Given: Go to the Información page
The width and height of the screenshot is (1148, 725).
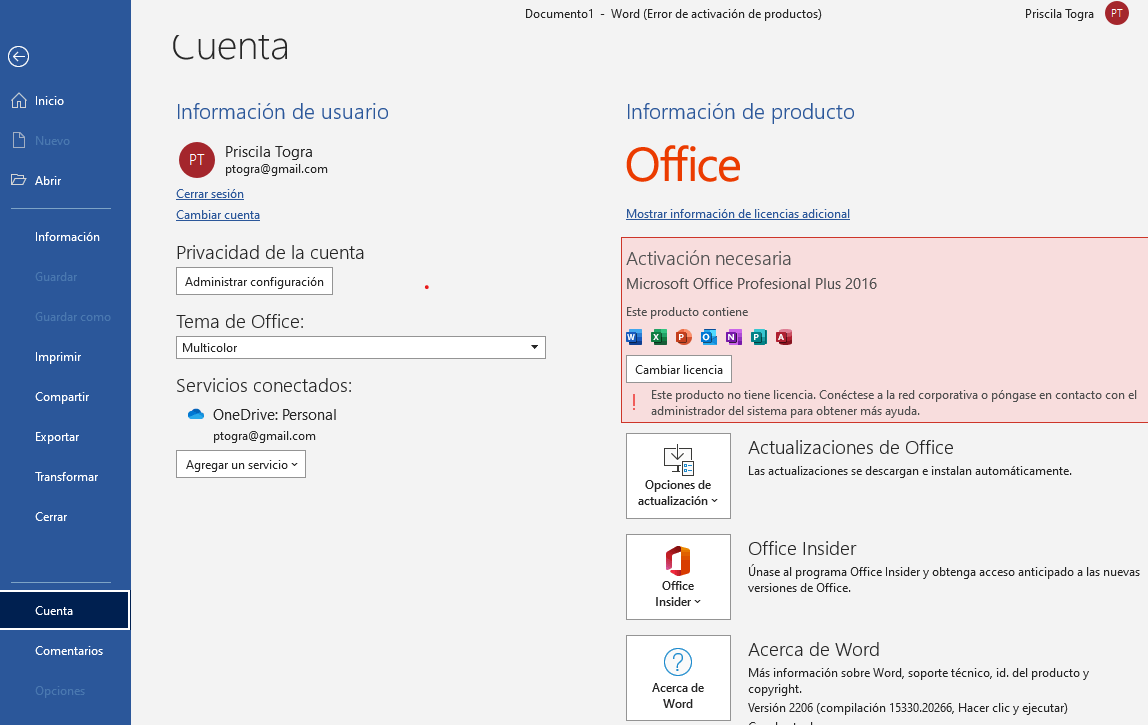Looking at the screenshot, I should point(65,237).
